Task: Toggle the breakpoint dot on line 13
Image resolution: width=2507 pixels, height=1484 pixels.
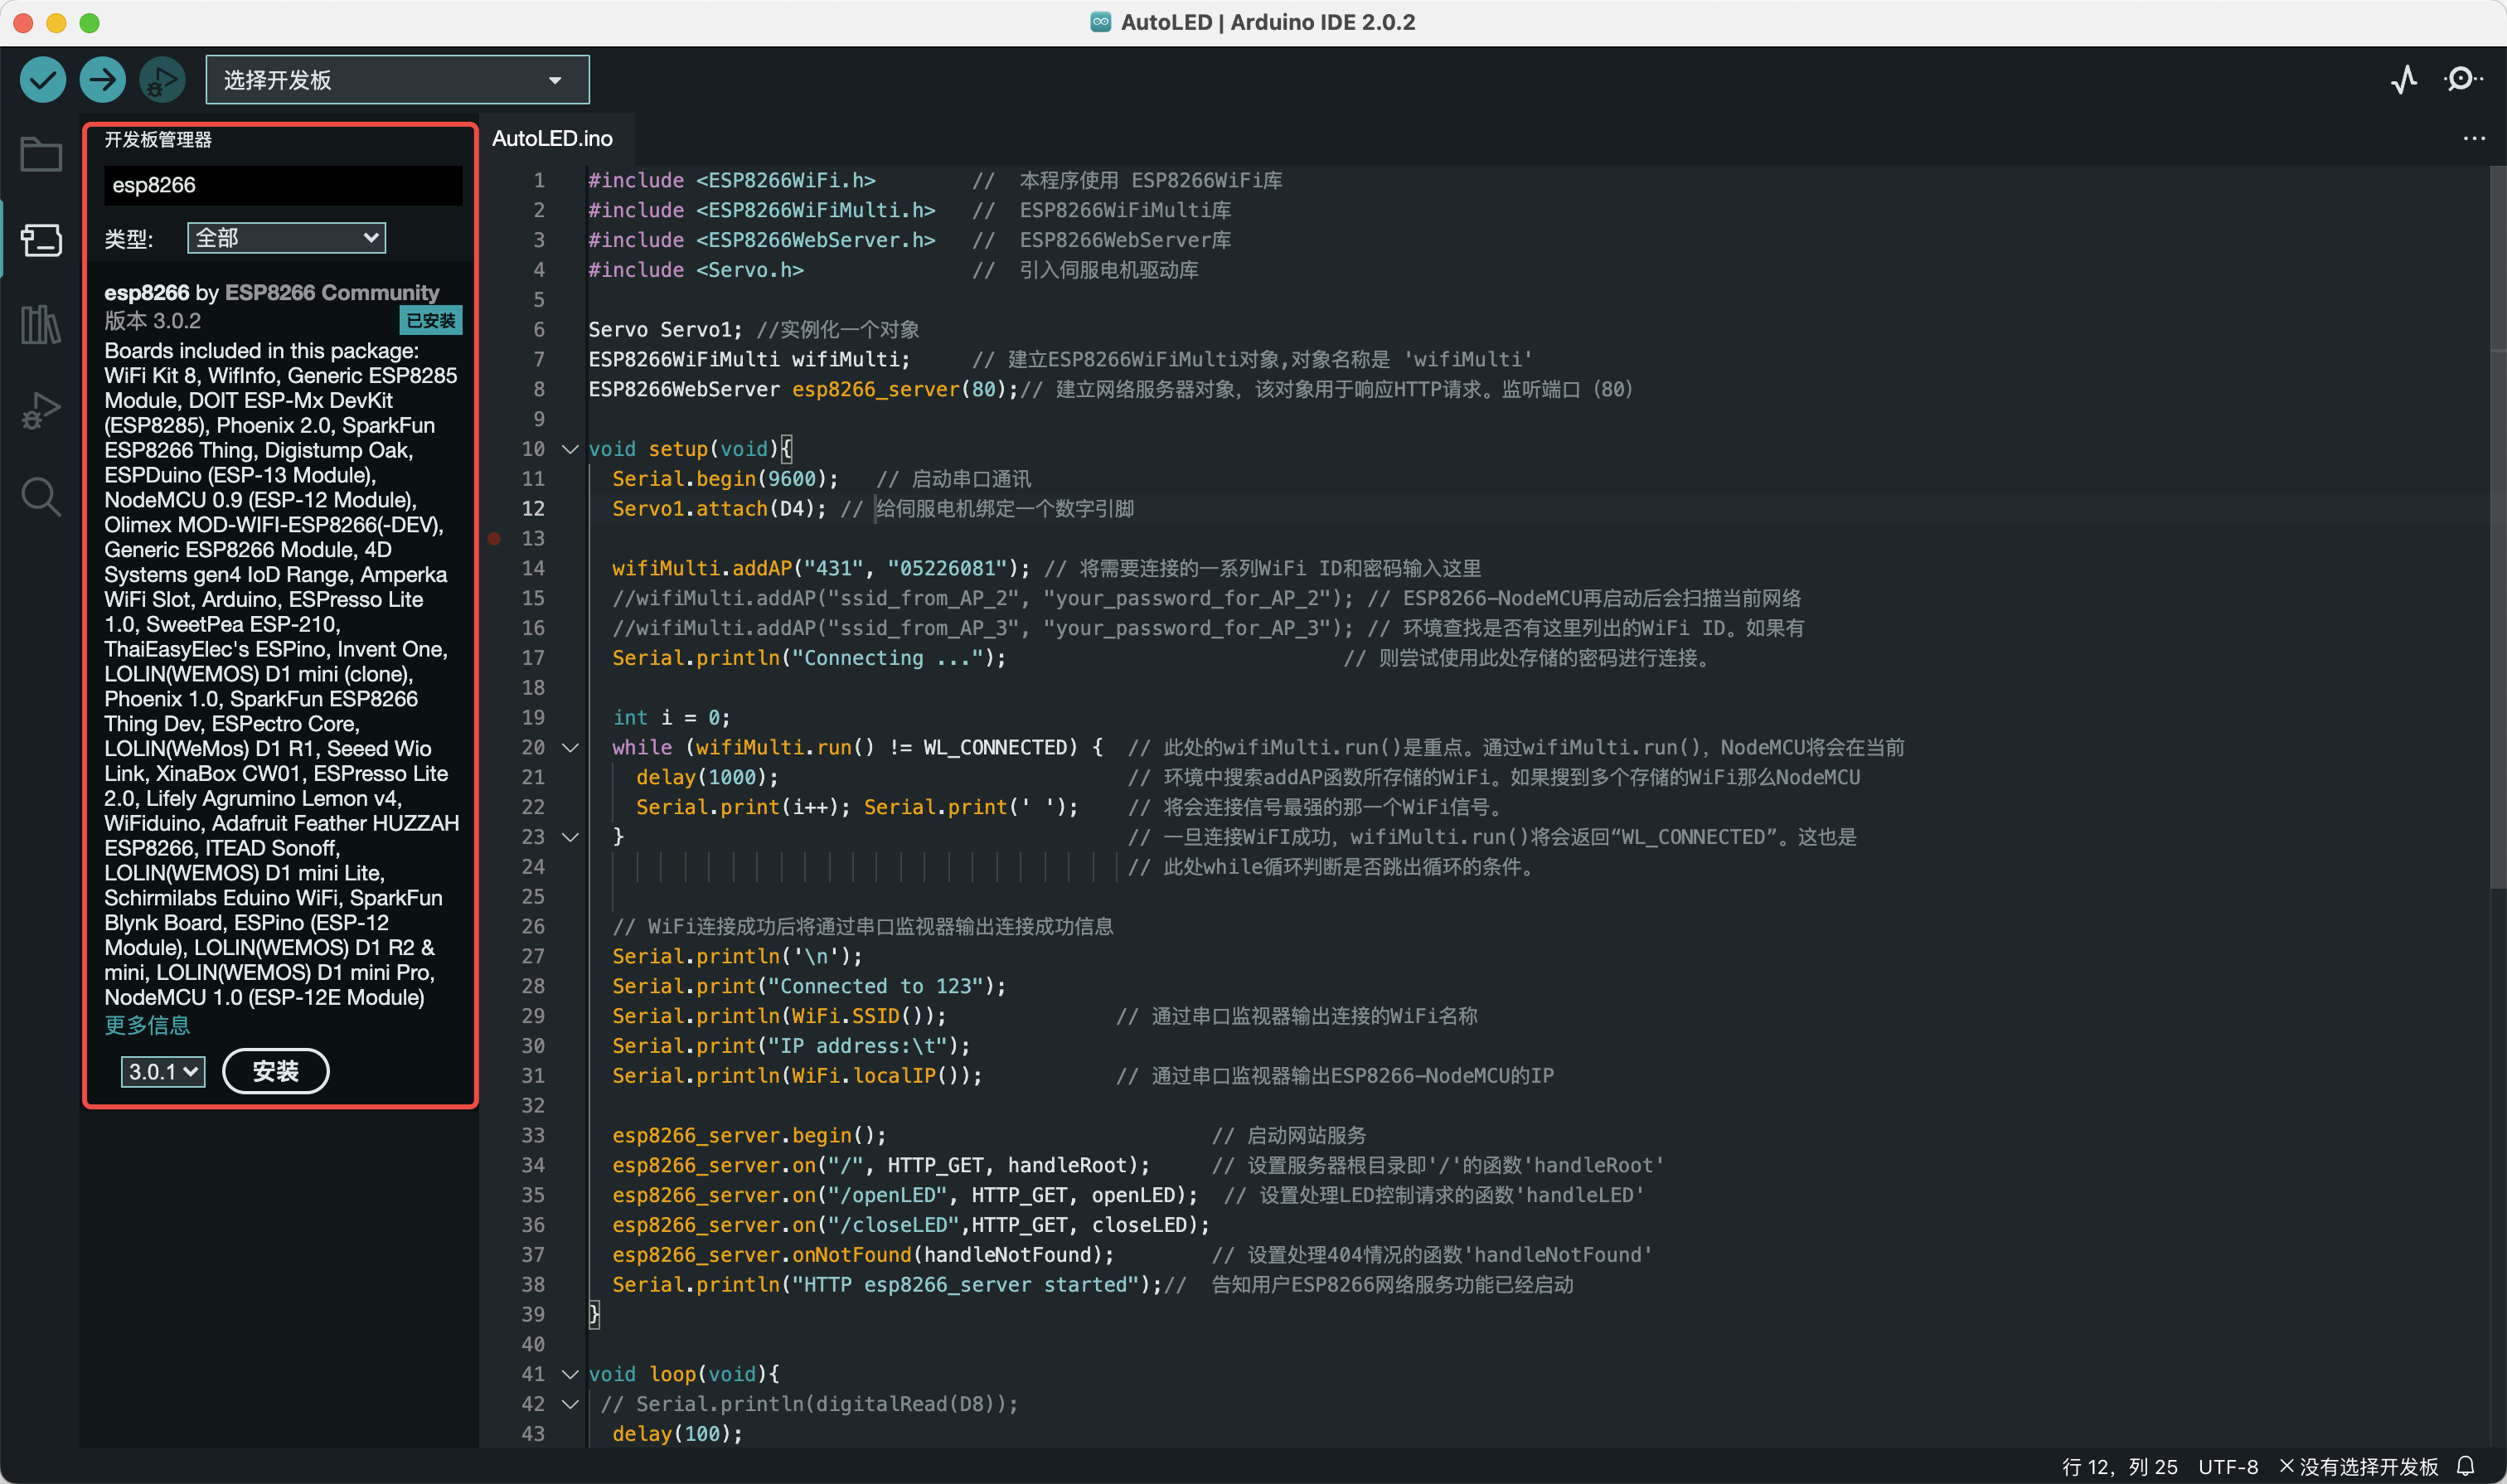Action: tap(495, 539)
